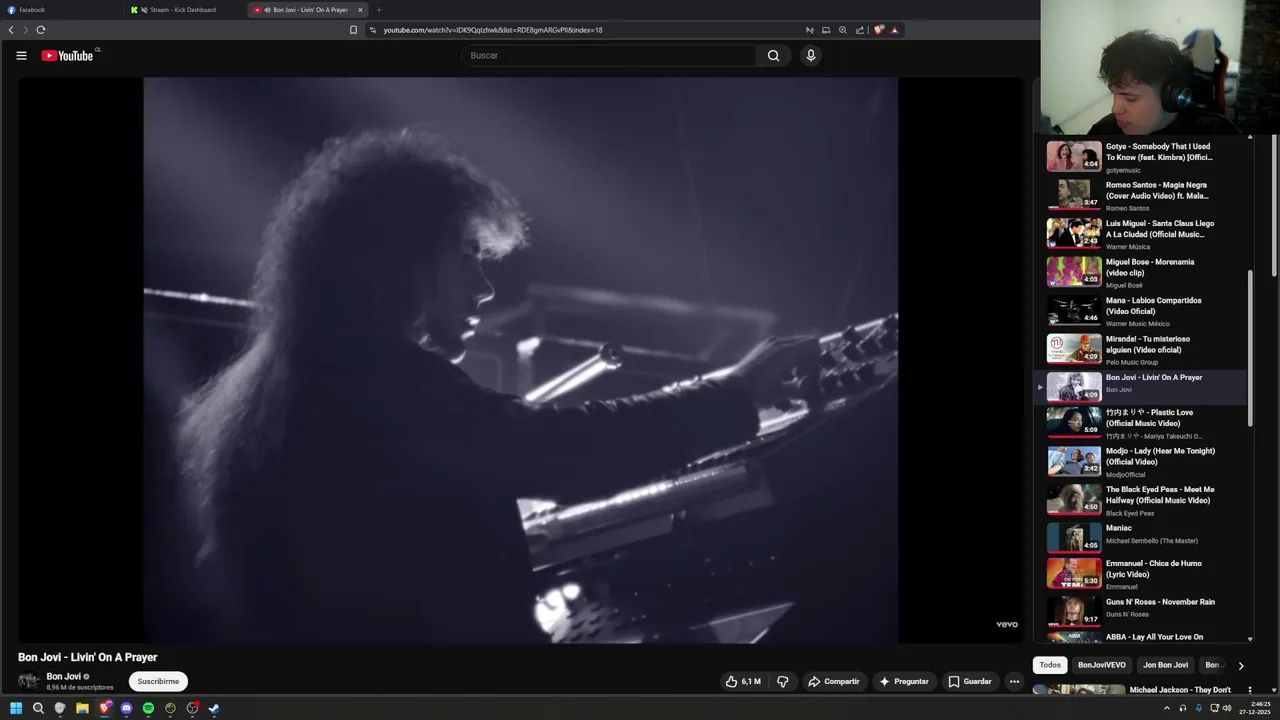Click the Brave rewards triangle icon
The width and height of the screenshot is (1280, 720).
[894, 30]
